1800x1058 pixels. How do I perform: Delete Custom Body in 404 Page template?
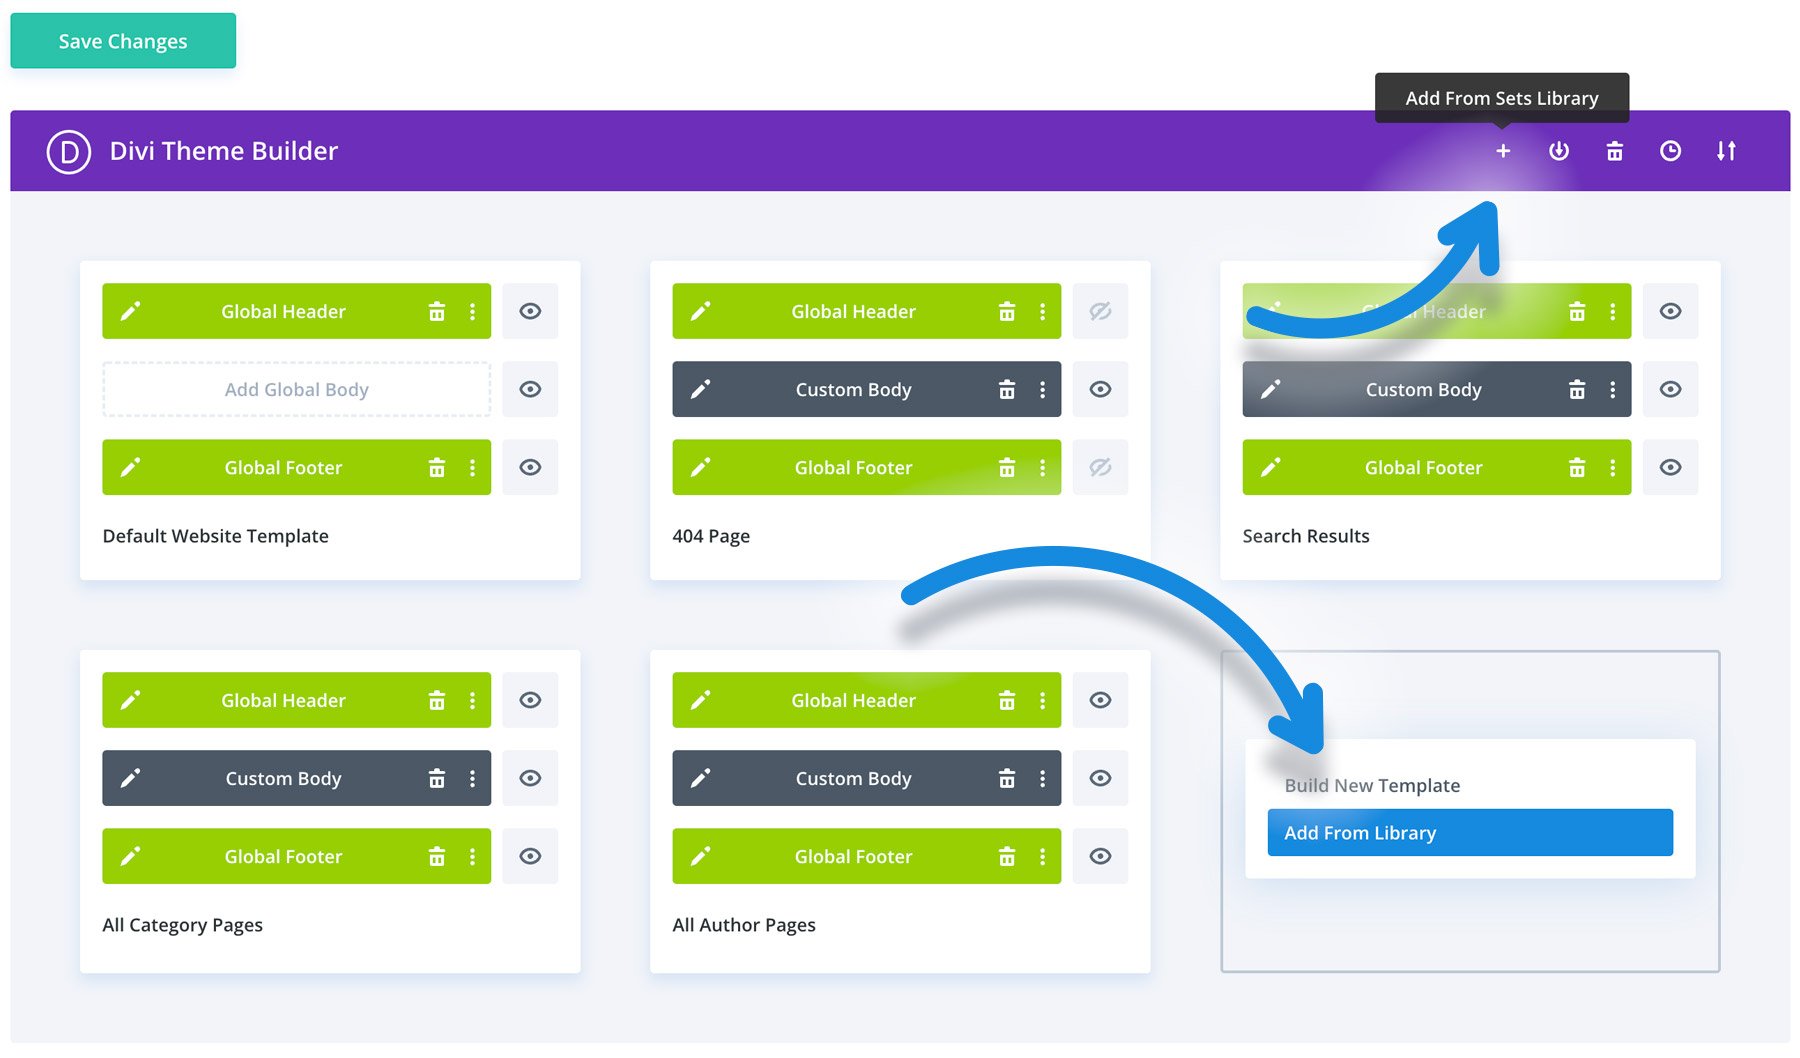point(1007,389)
